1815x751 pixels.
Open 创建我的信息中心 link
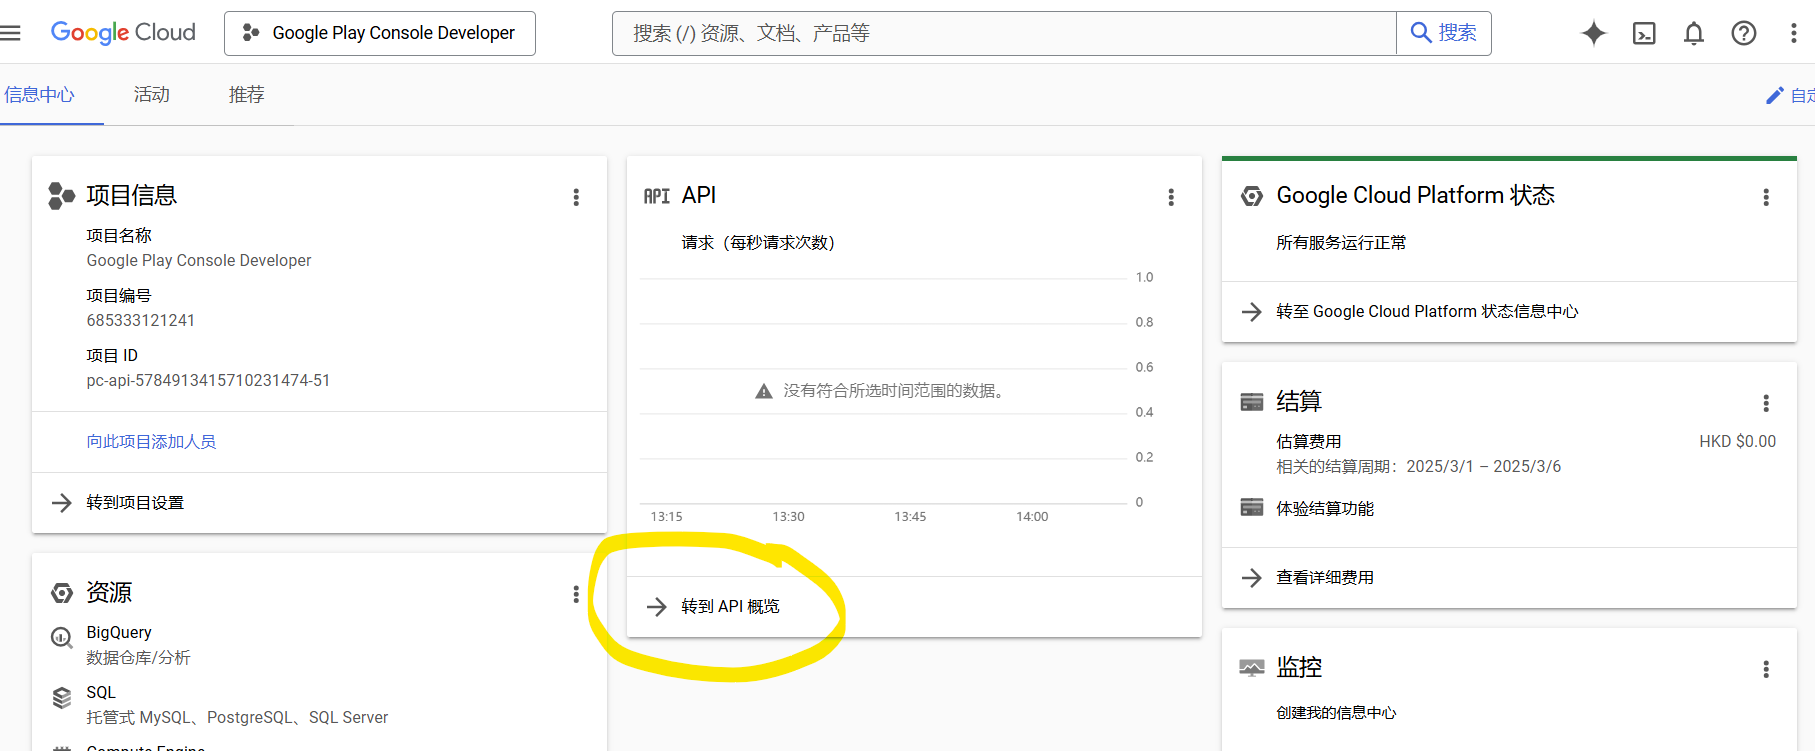tap(1336, 713)
